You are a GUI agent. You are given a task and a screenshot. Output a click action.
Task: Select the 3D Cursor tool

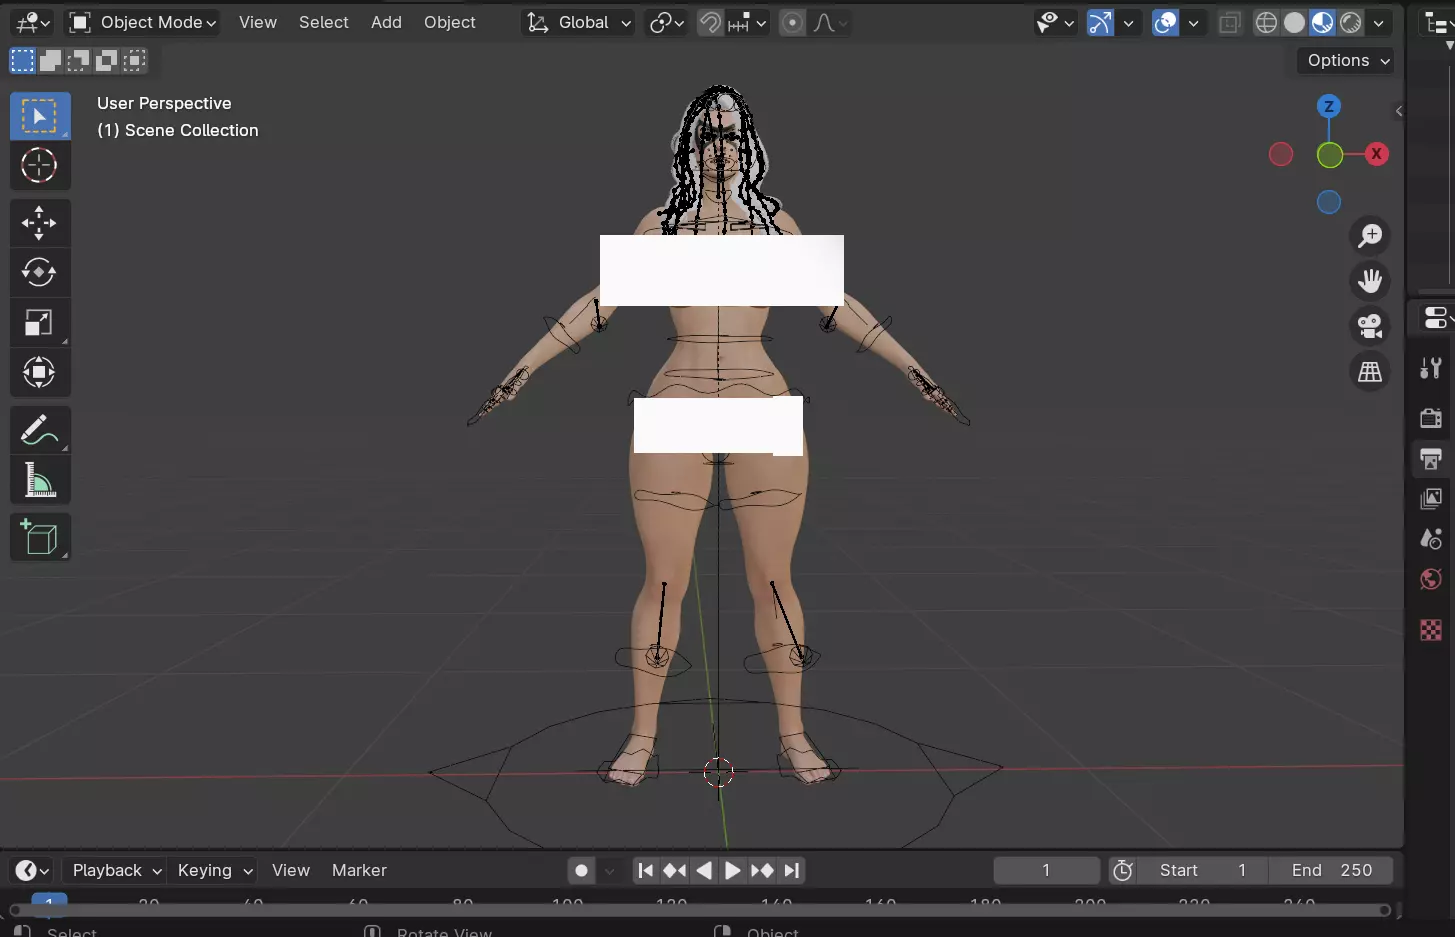click(40, 166)
